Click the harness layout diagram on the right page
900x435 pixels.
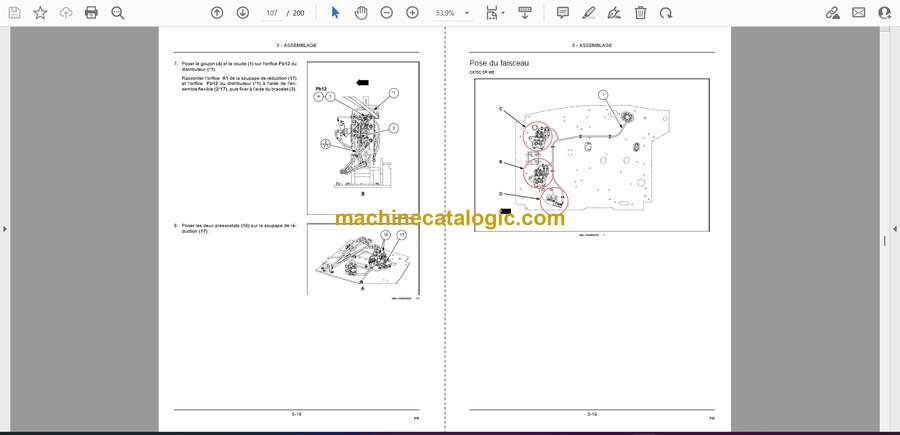pyautogui.click(x=592, y=155)
